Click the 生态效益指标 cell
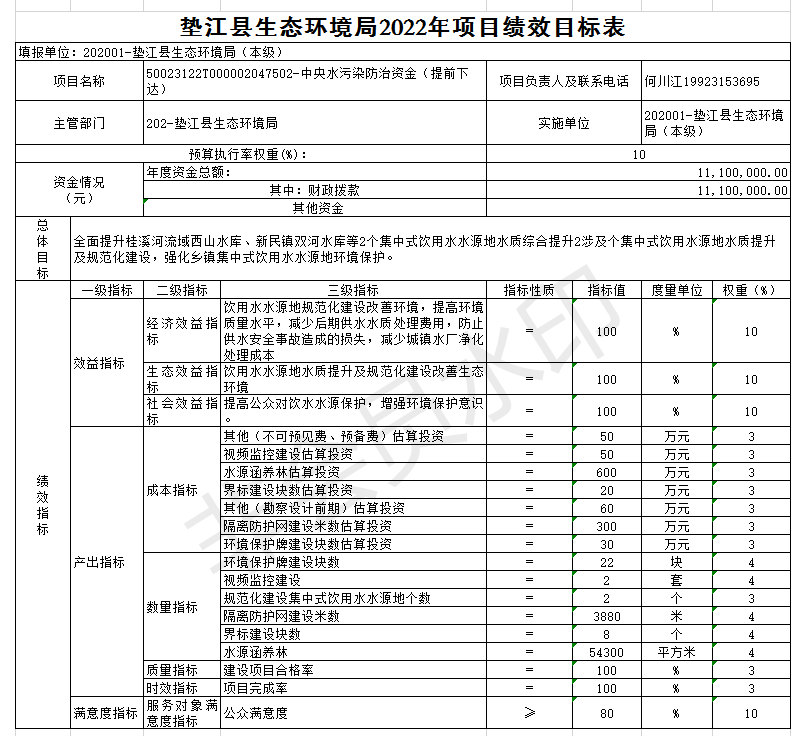806x736 pixels. tap(182, 379)
